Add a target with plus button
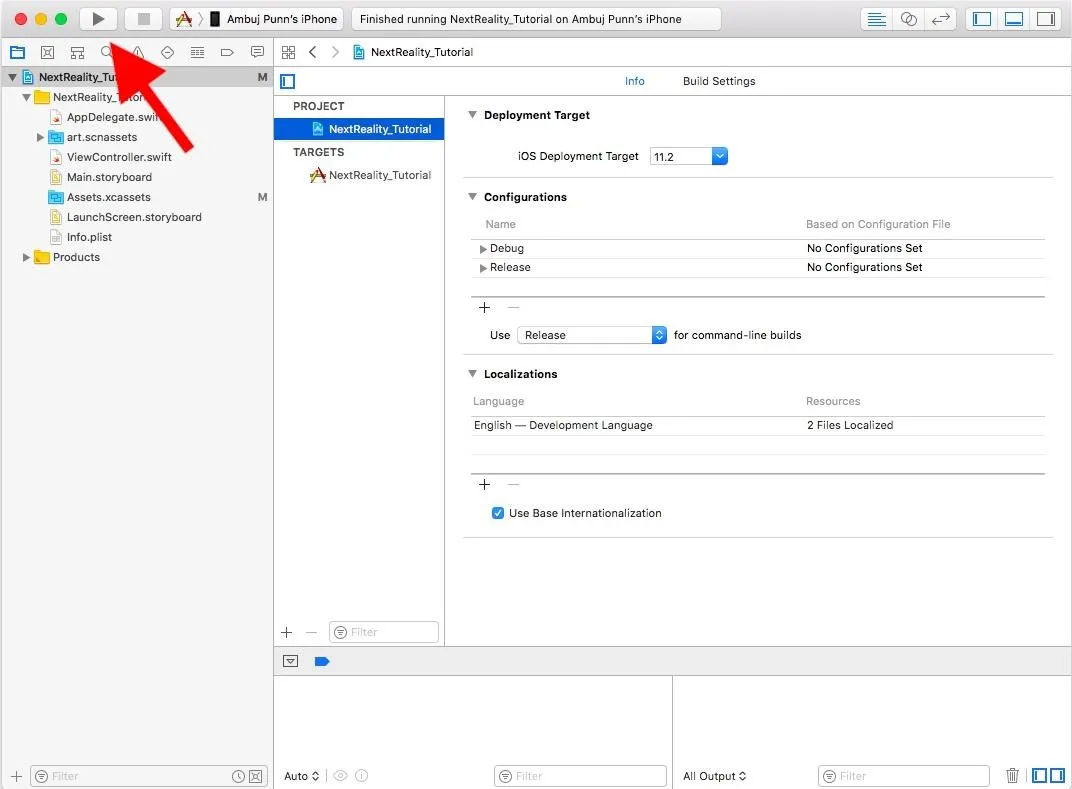1072x789 pixels. click(286, 632)
